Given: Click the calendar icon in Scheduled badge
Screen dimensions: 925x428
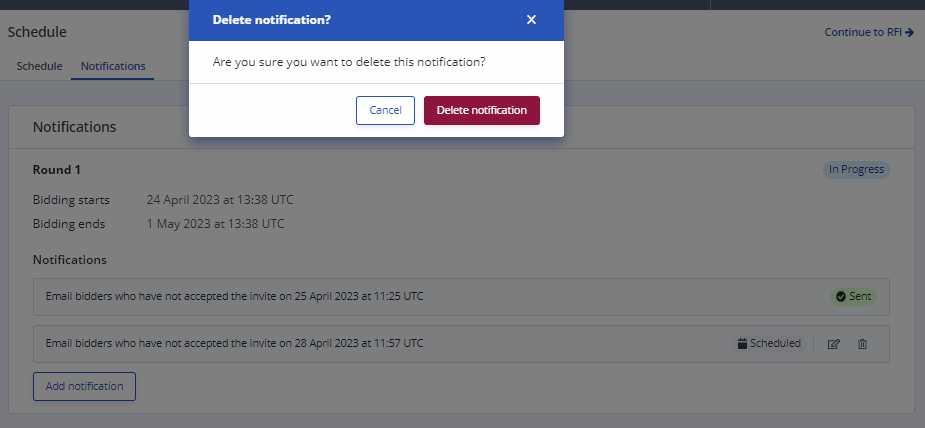Looking at the screenshot, I should click(x=742, y=344).
